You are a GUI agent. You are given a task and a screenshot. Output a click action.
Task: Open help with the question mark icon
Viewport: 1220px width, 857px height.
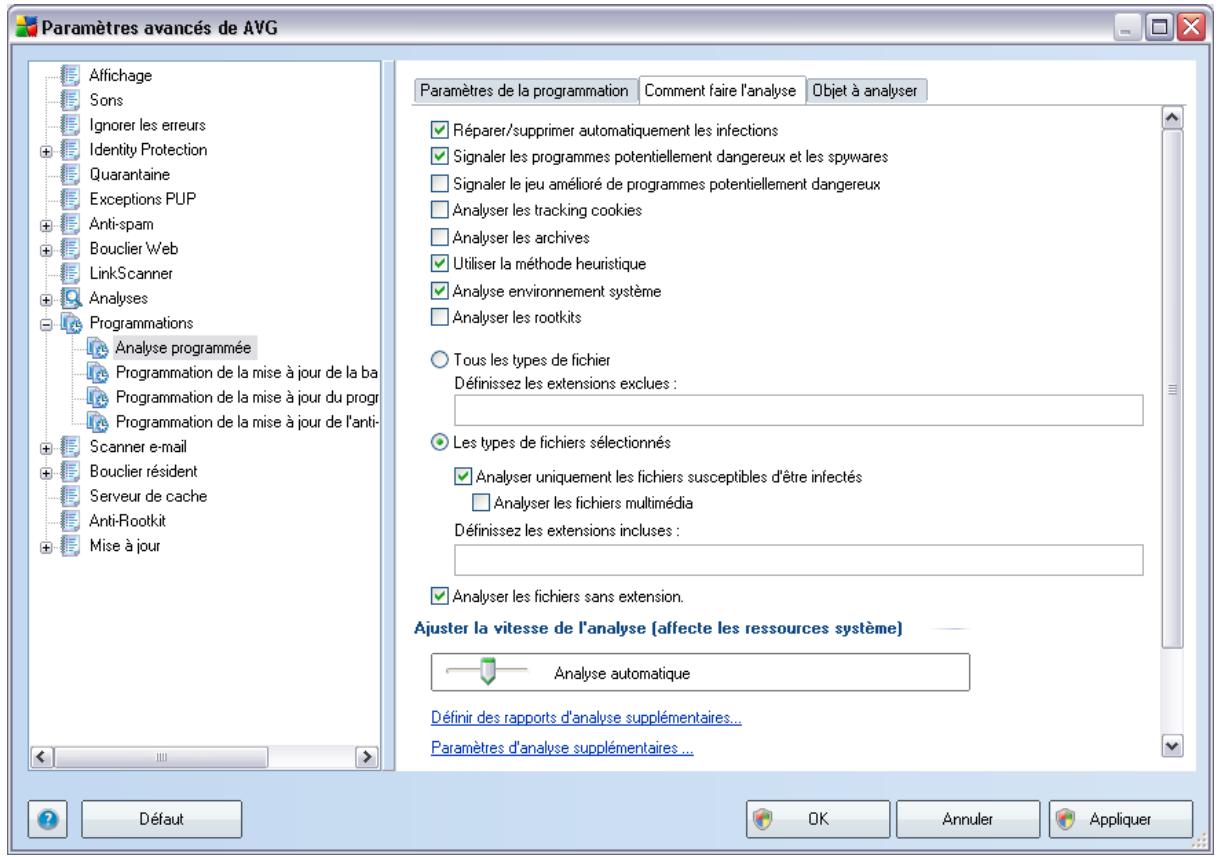pos(48,818)
